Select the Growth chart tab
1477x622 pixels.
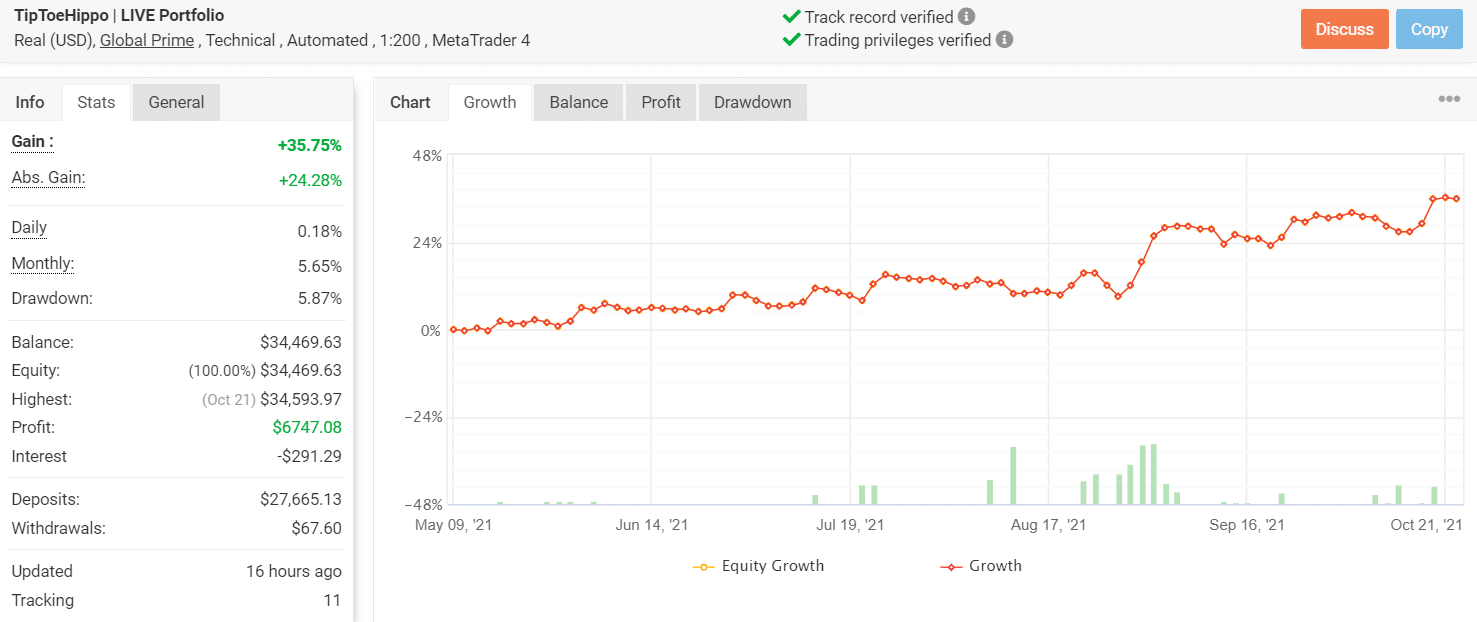(x=490, y=102)
